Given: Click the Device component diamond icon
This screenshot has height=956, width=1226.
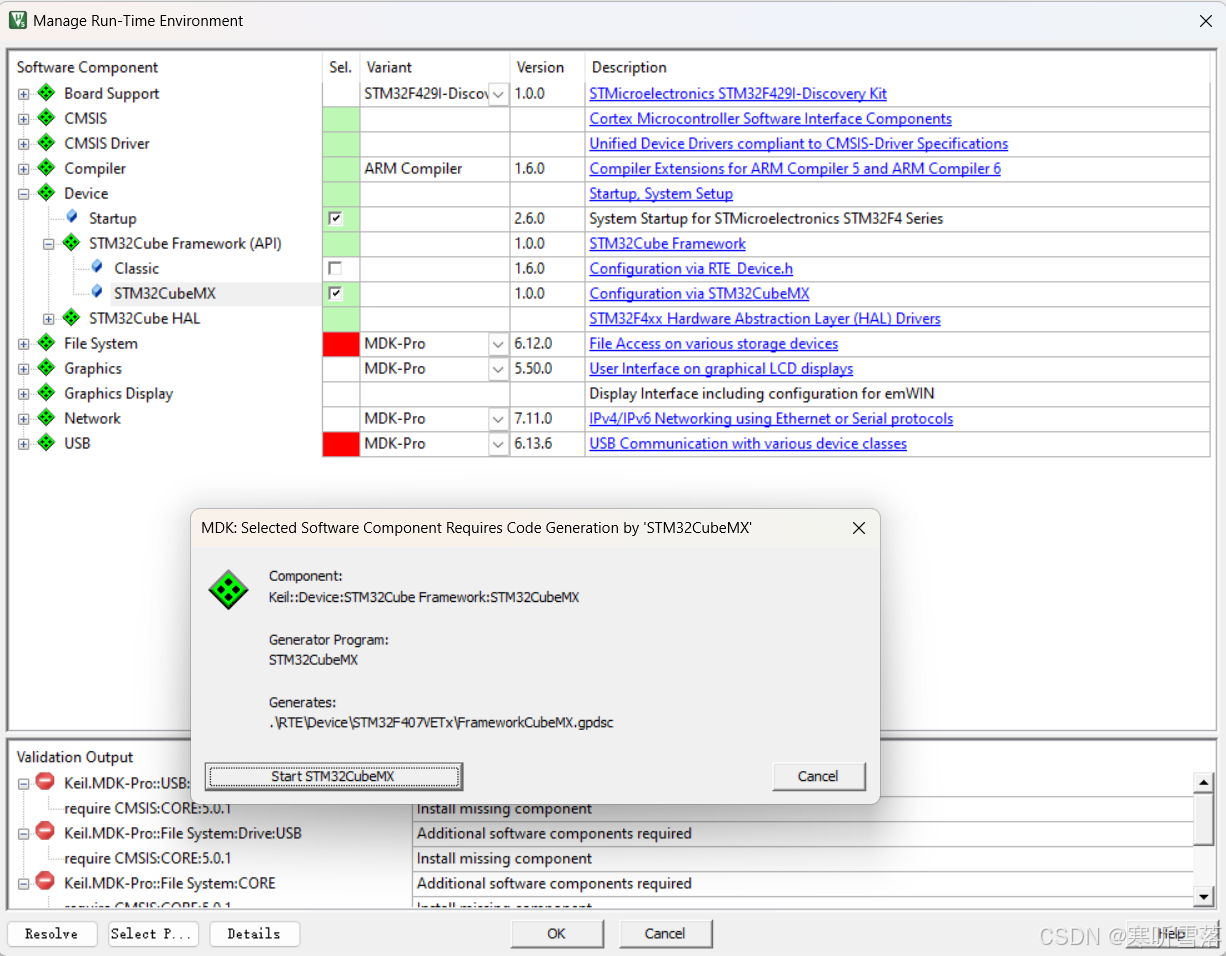Looking at the screenshot, I should 46,193.
